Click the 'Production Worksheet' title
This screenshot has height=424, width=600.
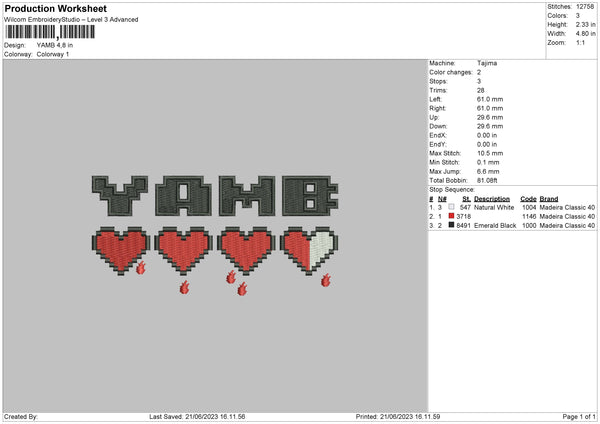click(55, 8)
